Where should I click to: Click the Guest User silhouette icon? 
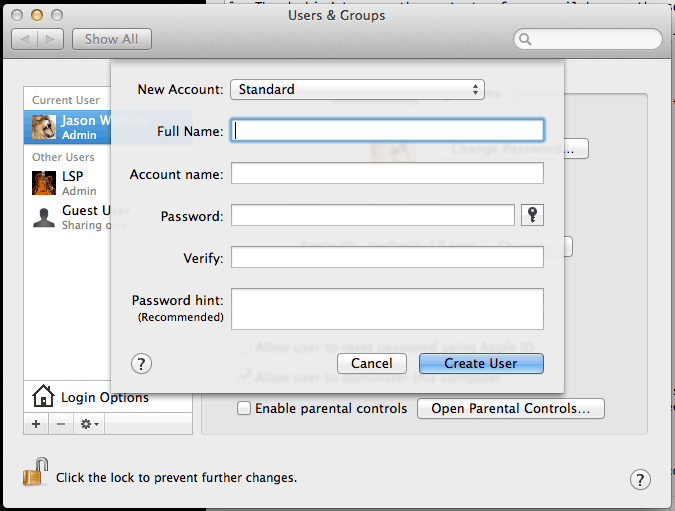(x=44, y=217)
